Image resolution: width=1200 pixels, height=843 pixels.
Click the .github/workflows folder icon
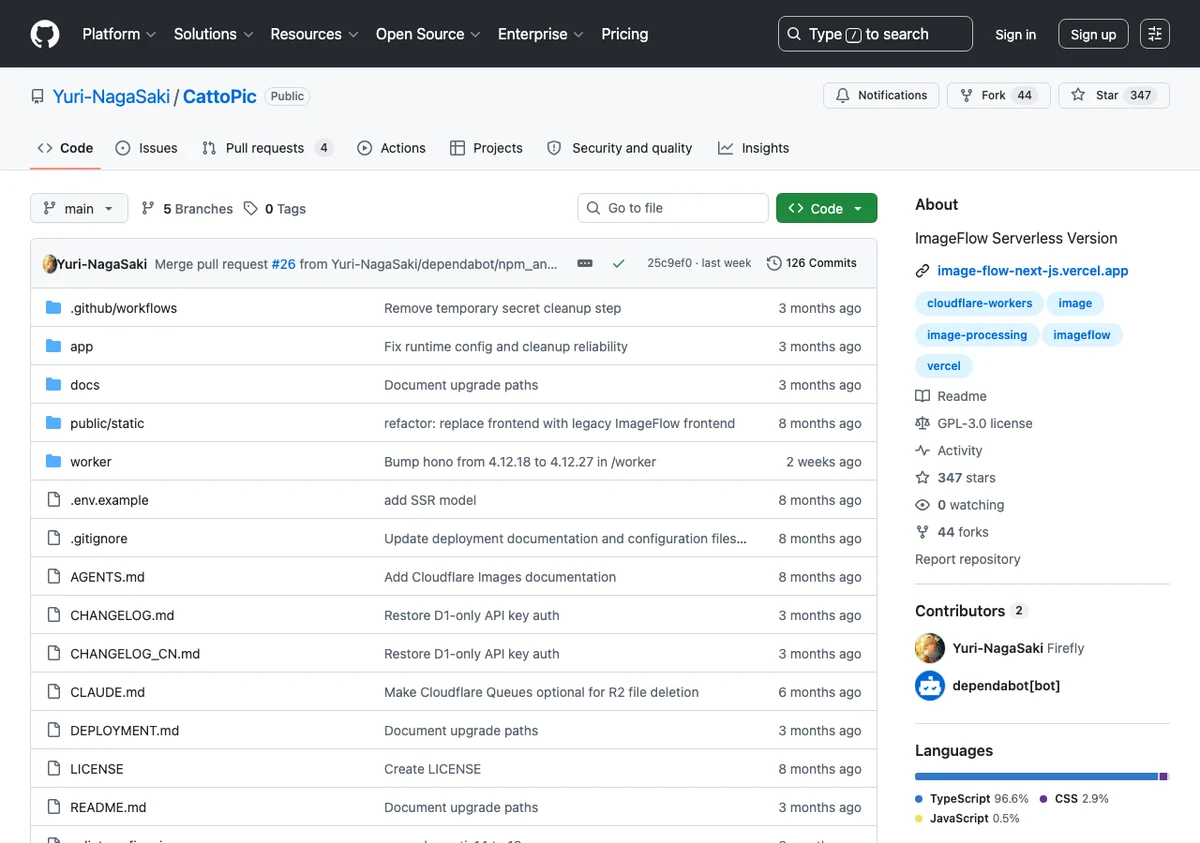(54, 308)
